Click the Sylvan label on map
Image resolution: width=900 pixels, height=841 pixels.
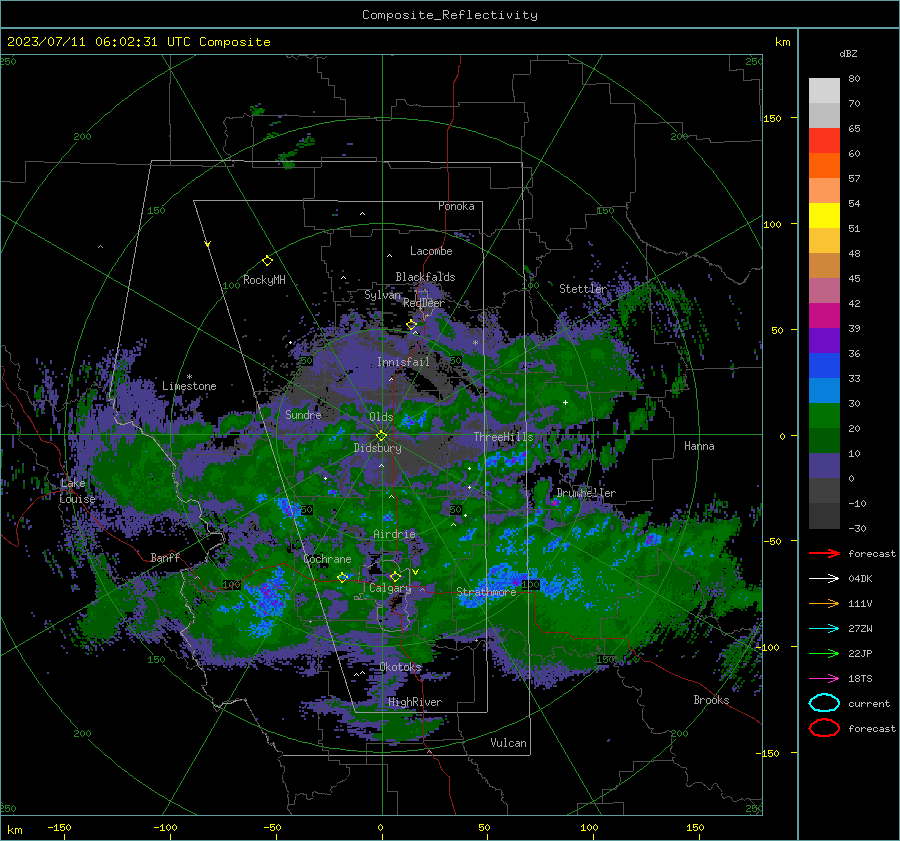point(382,295)
